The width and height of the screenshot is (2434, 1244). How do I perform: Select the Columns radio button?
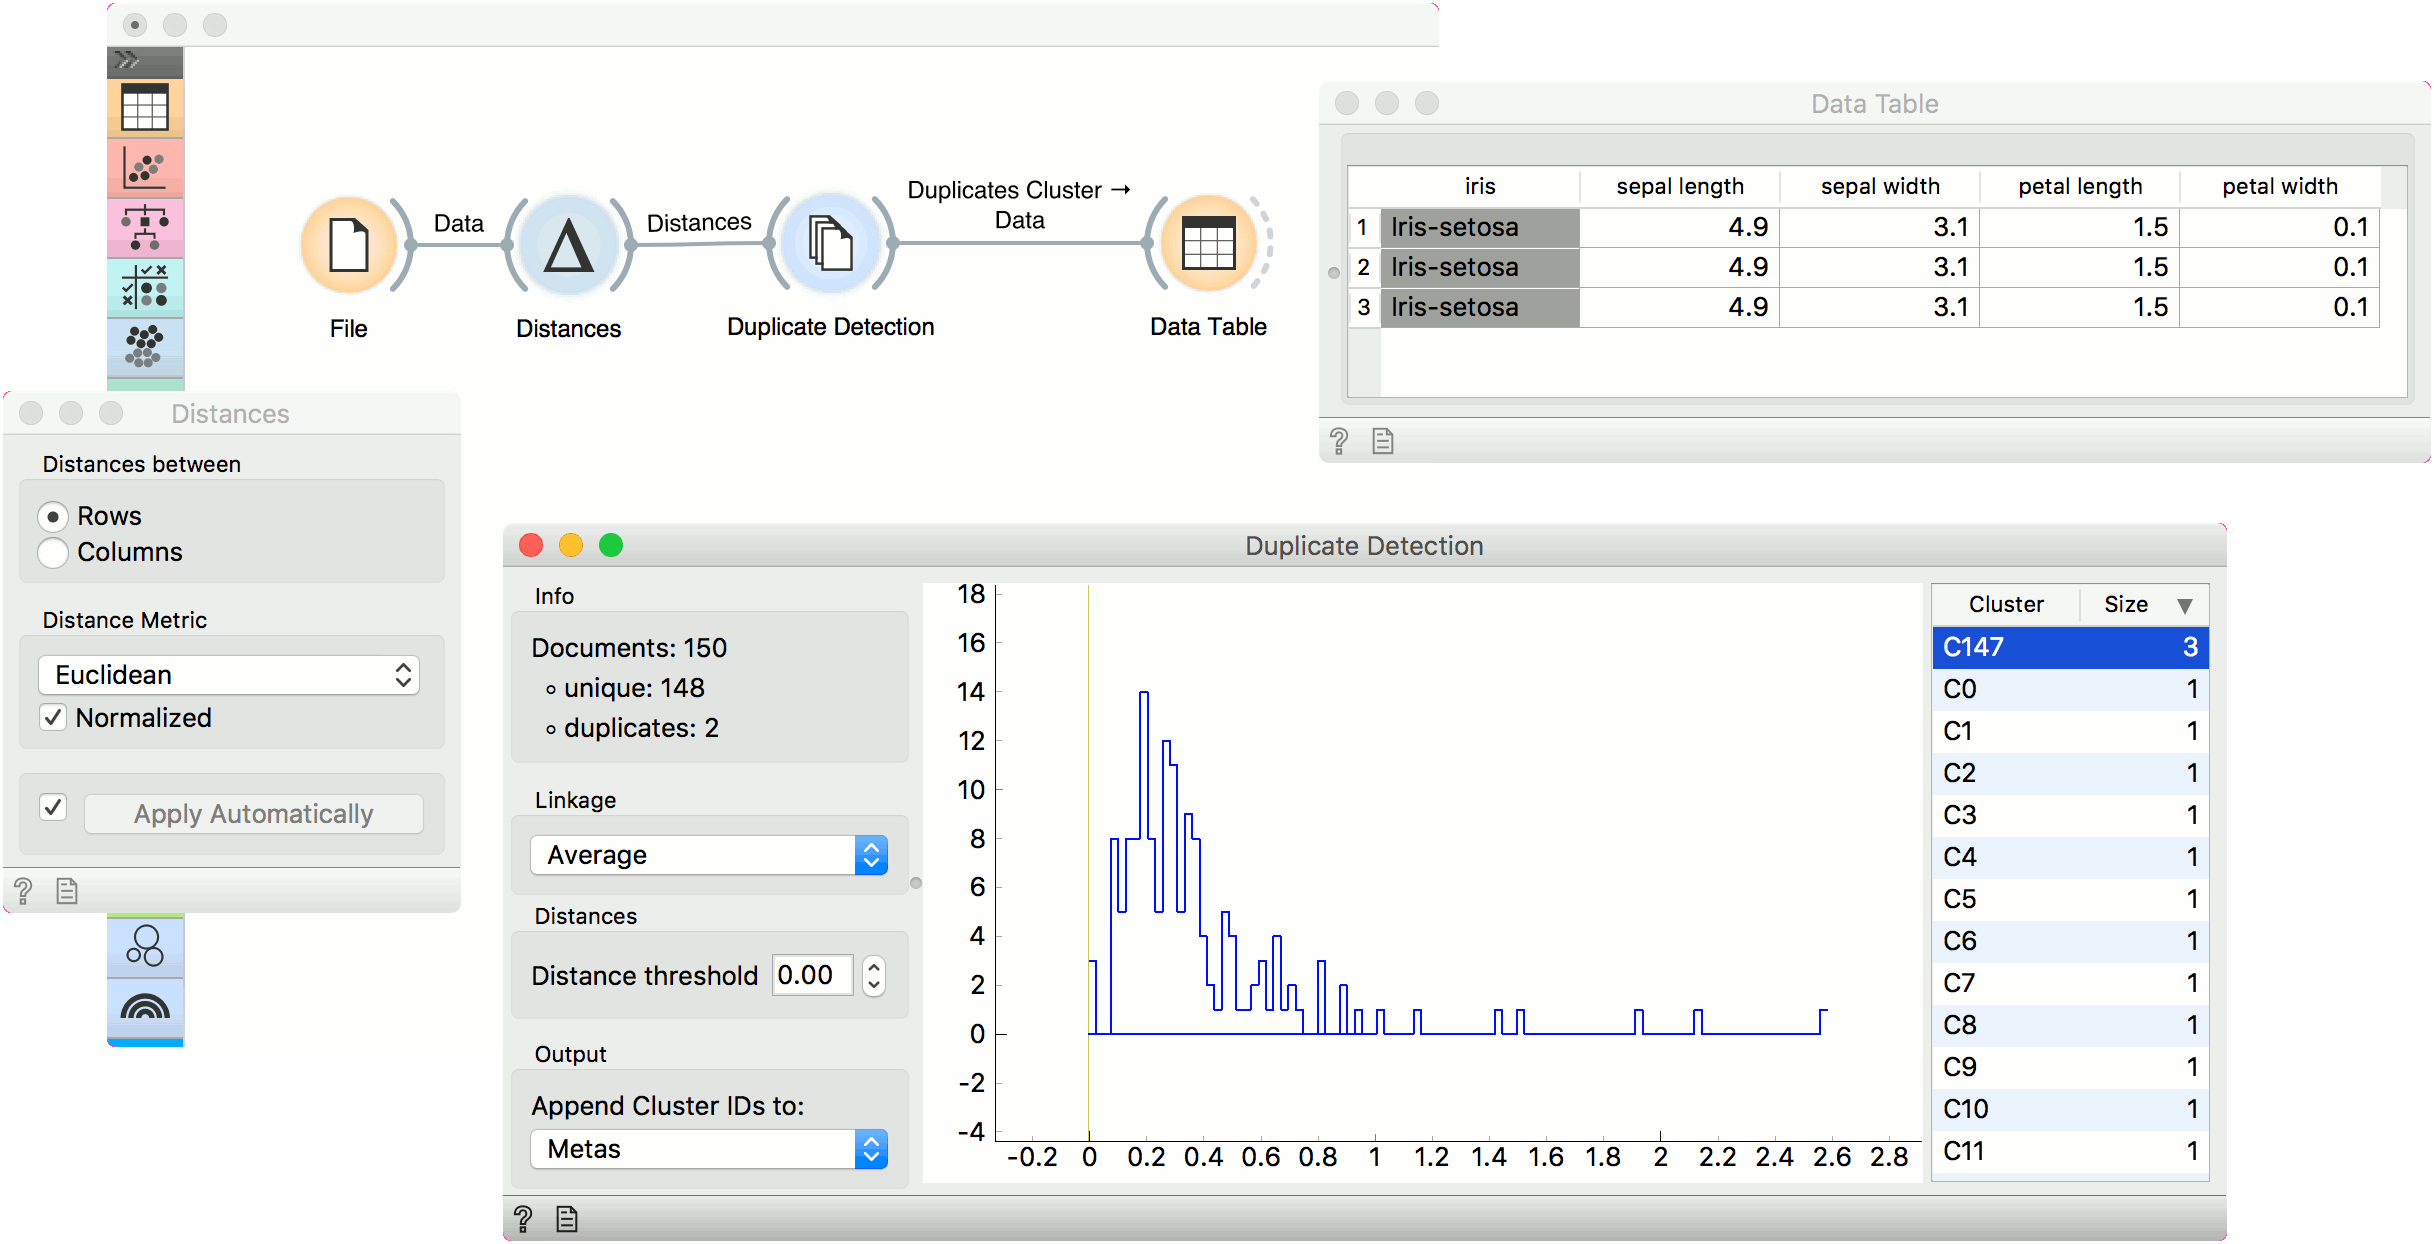click(x=53, y=552)
